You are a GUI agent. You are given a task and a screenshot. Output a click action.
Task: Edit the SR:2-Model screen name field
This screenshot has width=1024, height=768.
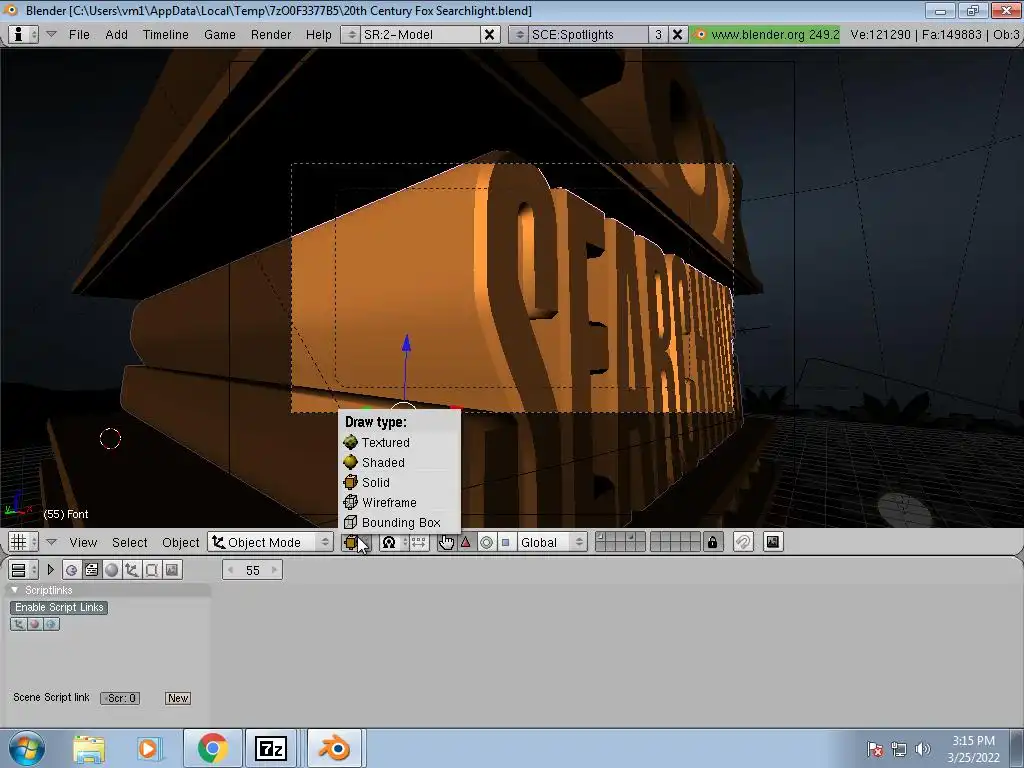pos(420,35)
